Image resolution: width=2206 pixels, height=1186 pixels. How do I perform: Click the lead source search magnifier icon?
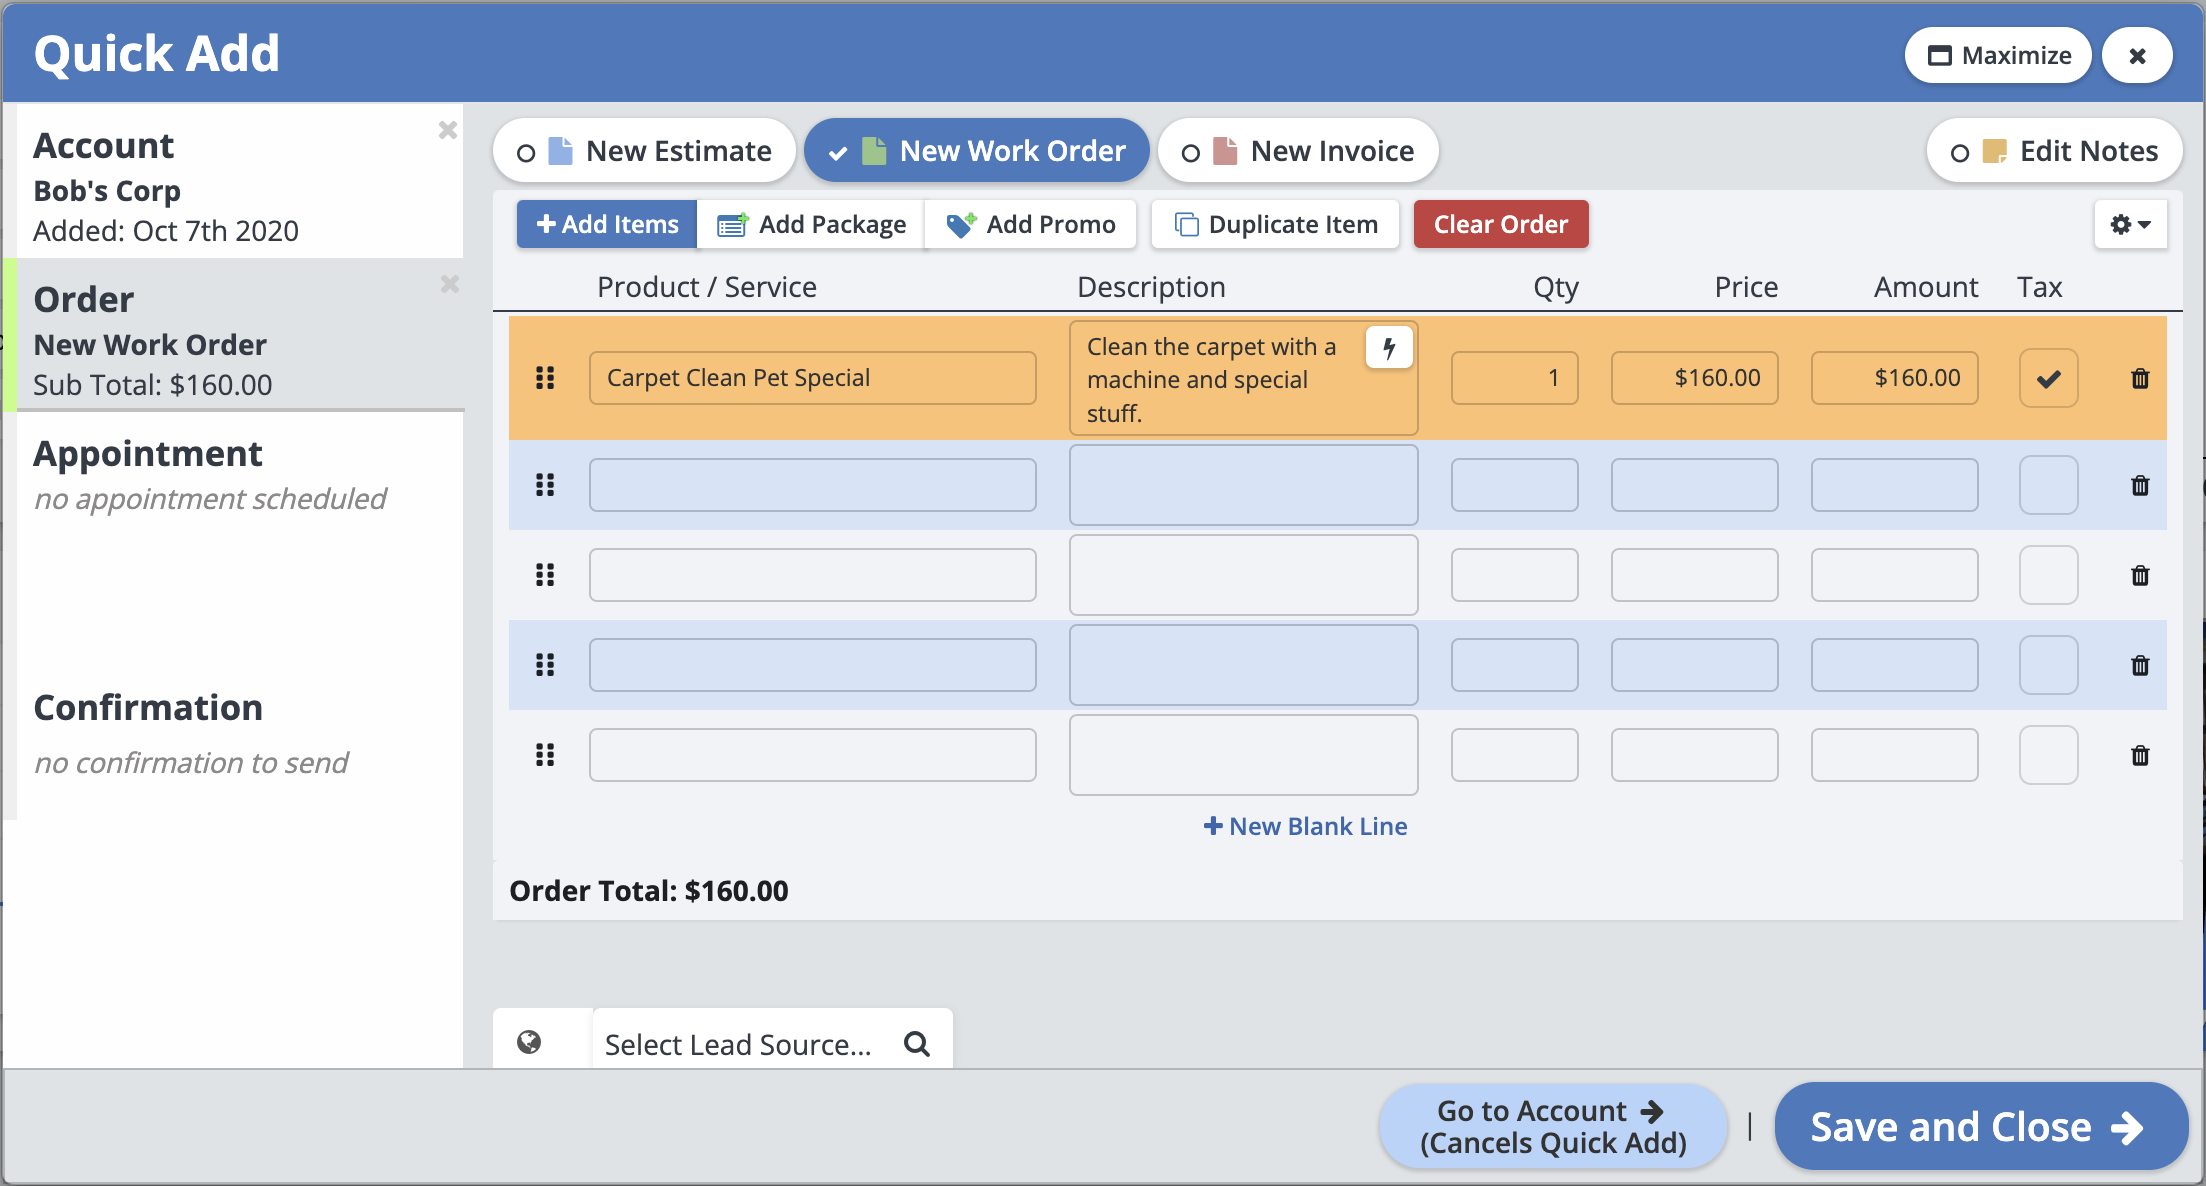point(917,1044)
